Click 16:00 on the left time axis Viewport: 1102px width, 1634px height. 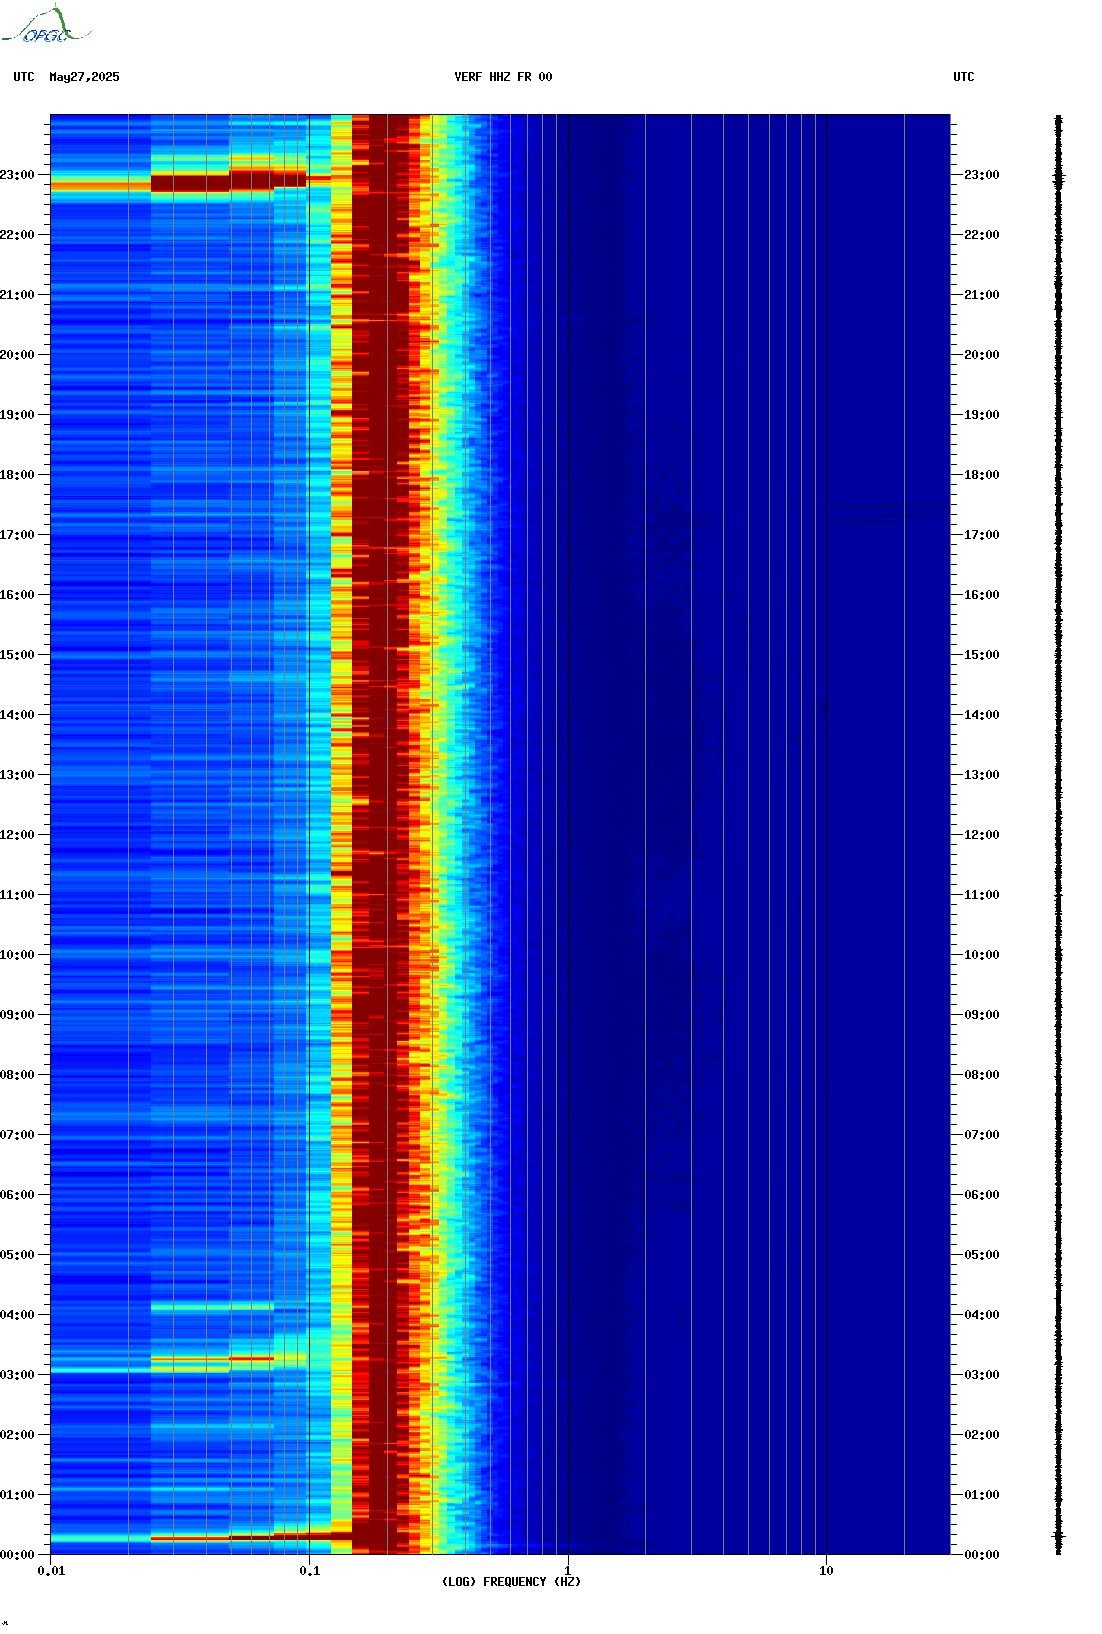pyautogui.click(x=17, y=595)
